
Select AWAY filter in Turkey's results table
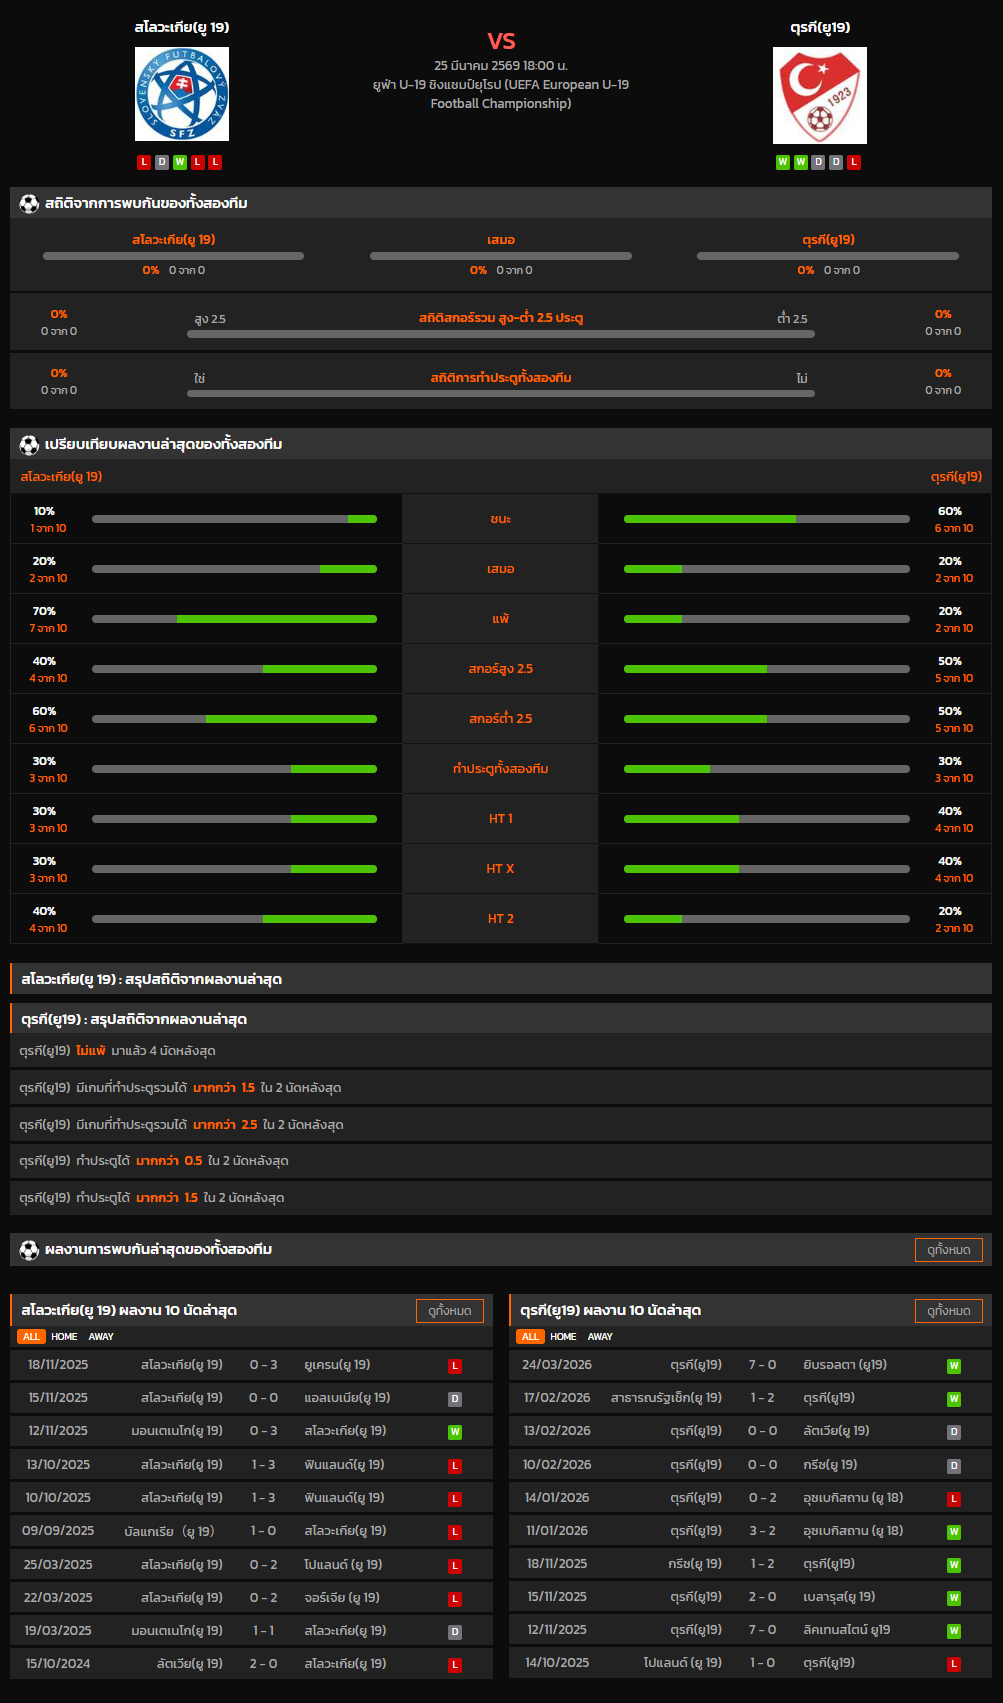coord(600,1337)
